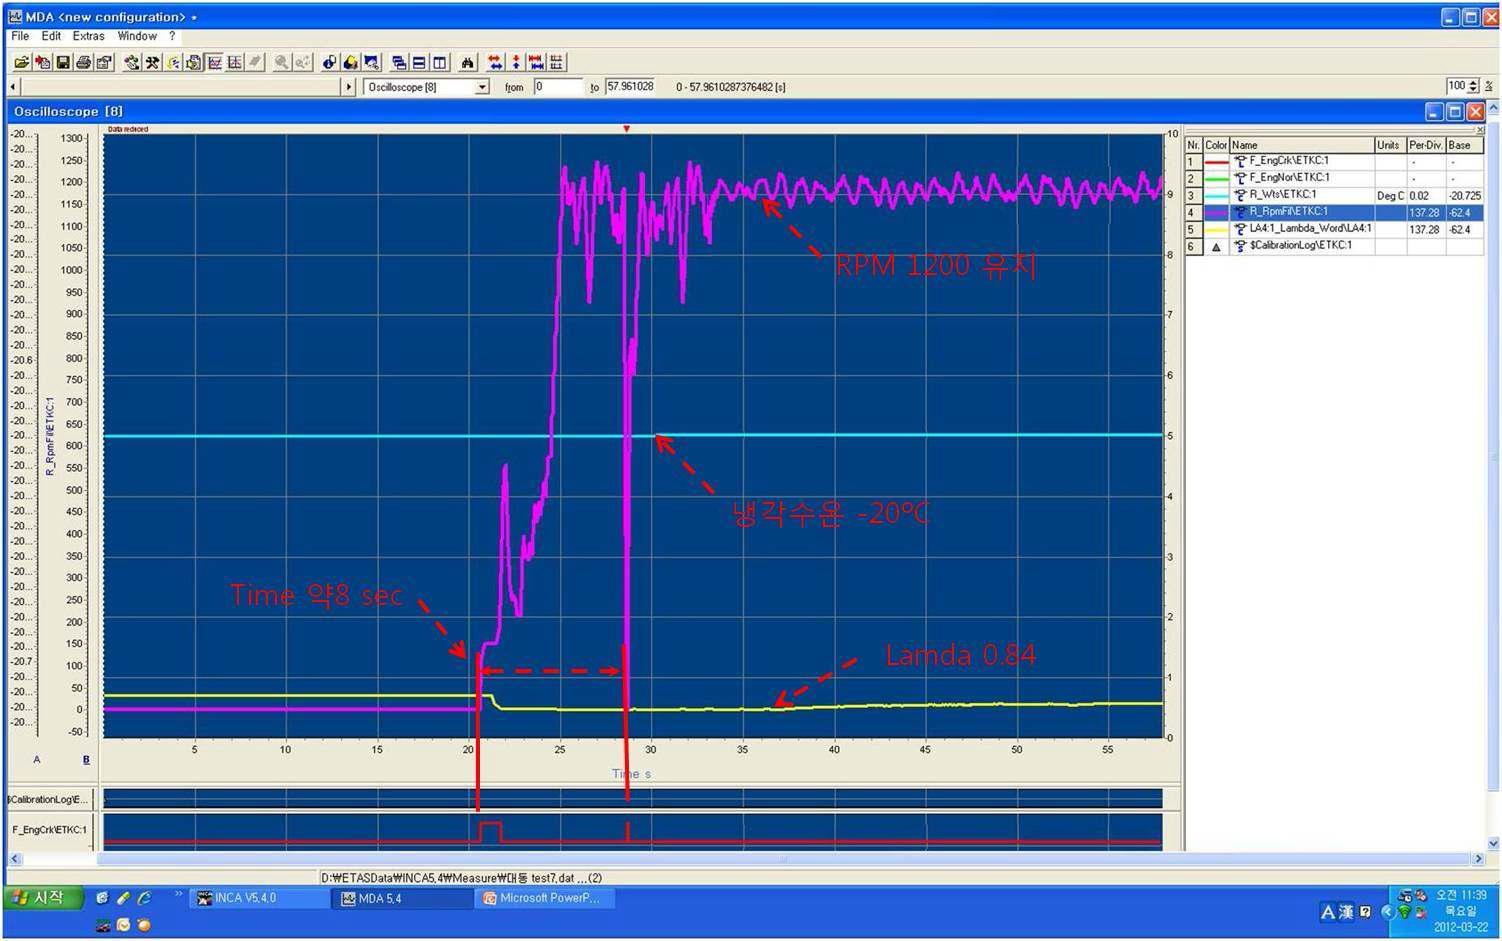
Task: Click the Name column header
Action: tap(1301, 145)
